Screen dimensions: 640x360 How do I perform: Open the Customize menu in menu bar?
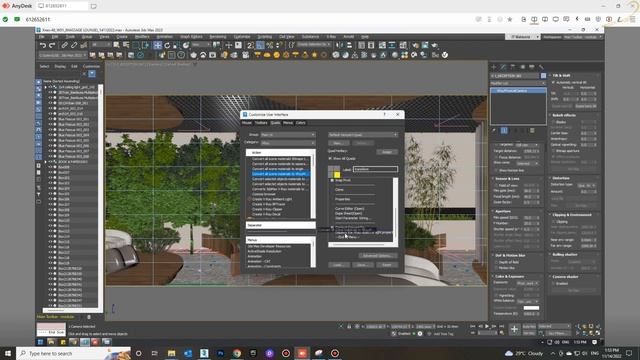tap(242, 37)
